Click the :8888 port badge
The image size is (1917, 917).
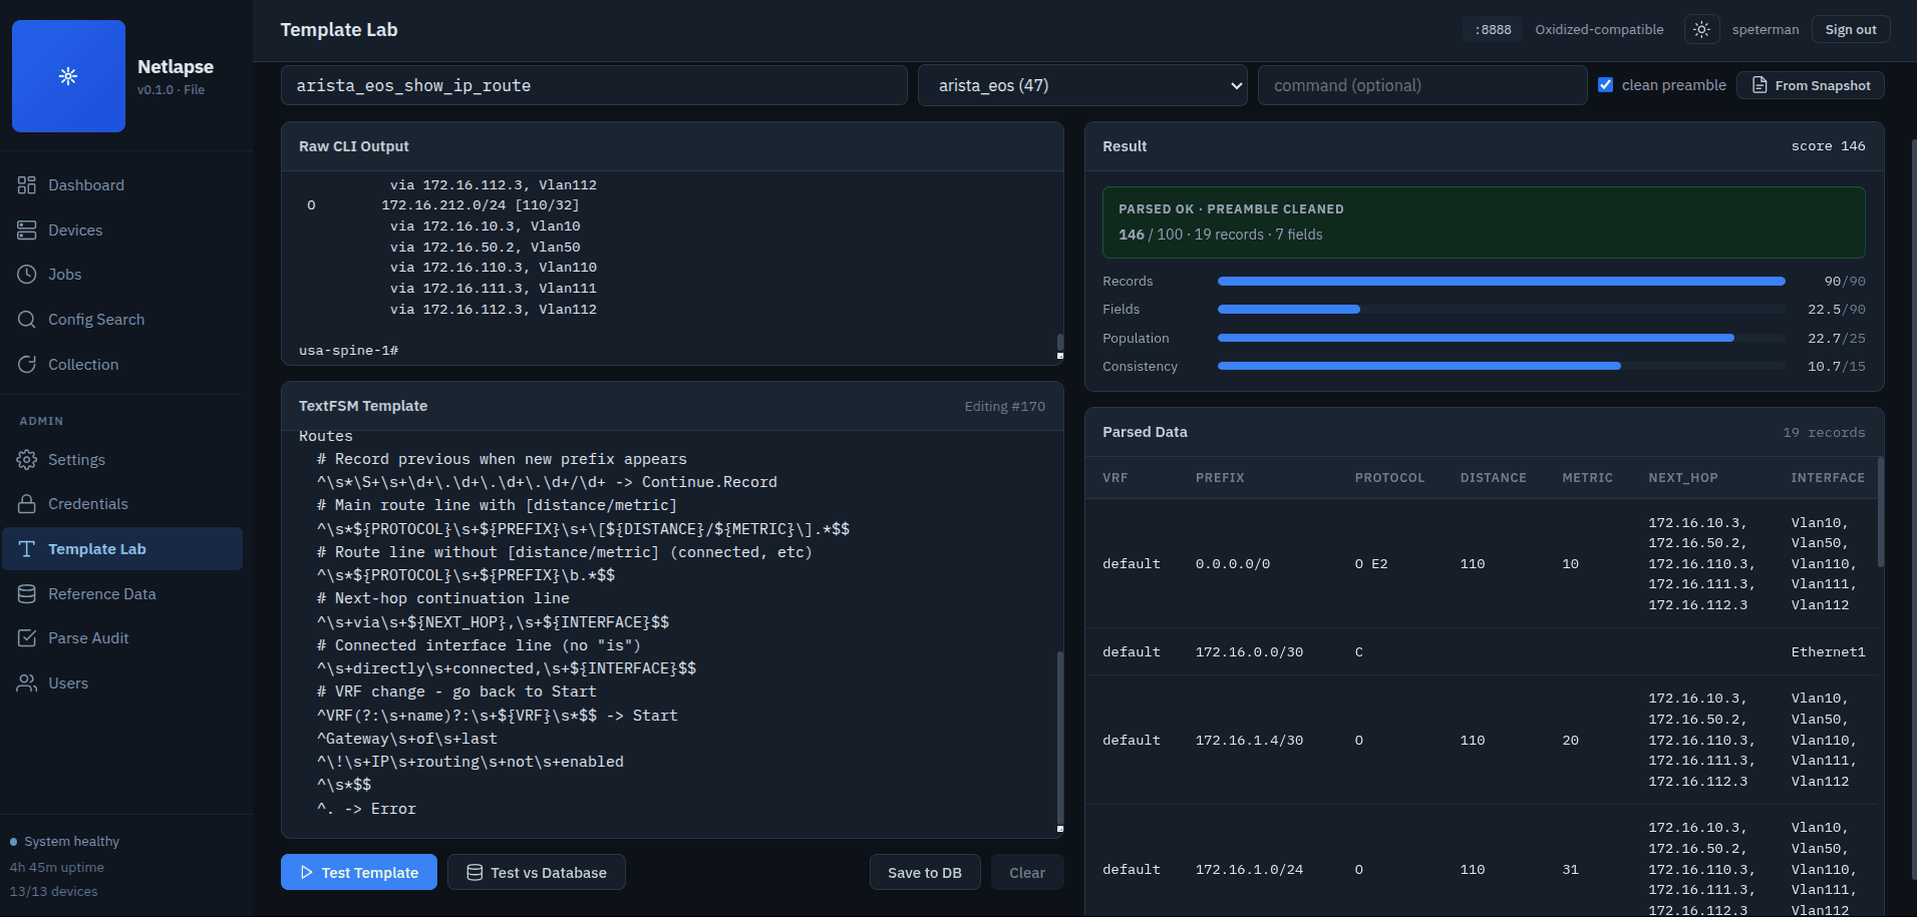coord(1492,30)
